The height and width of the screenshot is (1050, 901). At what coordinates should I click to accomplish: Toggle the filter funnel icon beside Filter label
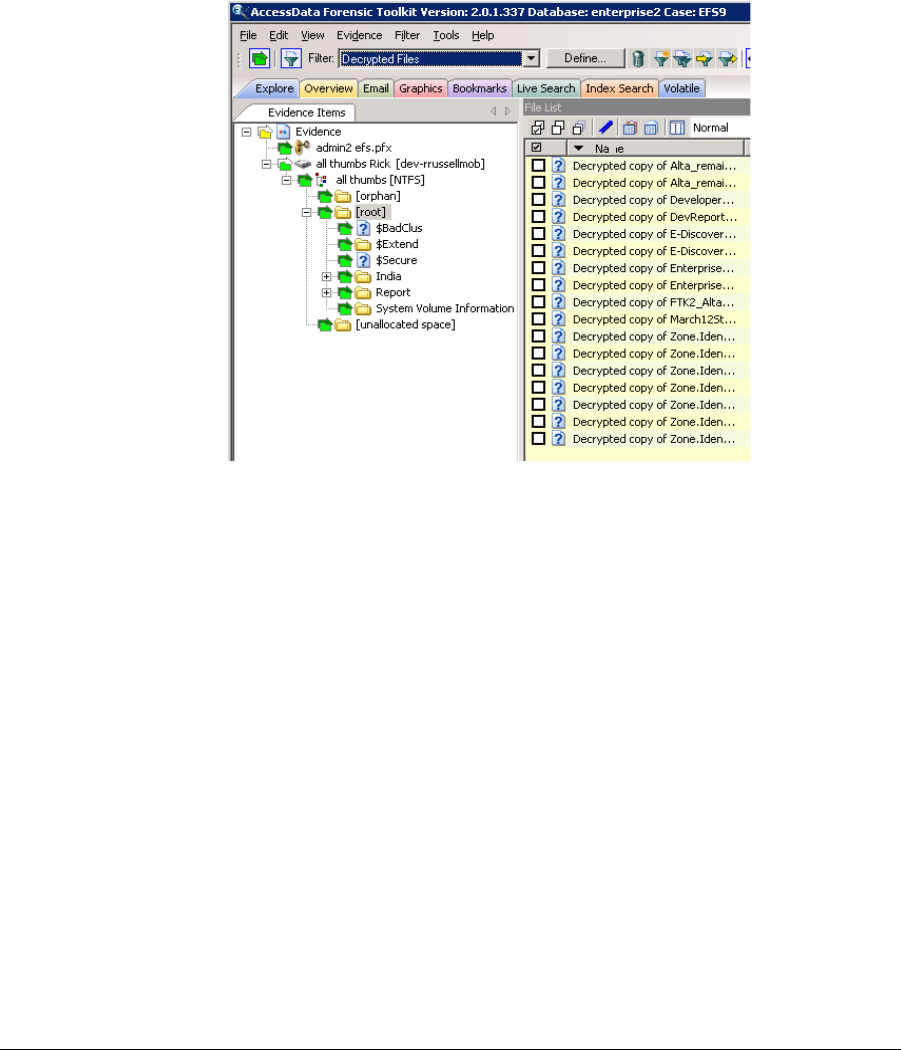pos(291,58)
